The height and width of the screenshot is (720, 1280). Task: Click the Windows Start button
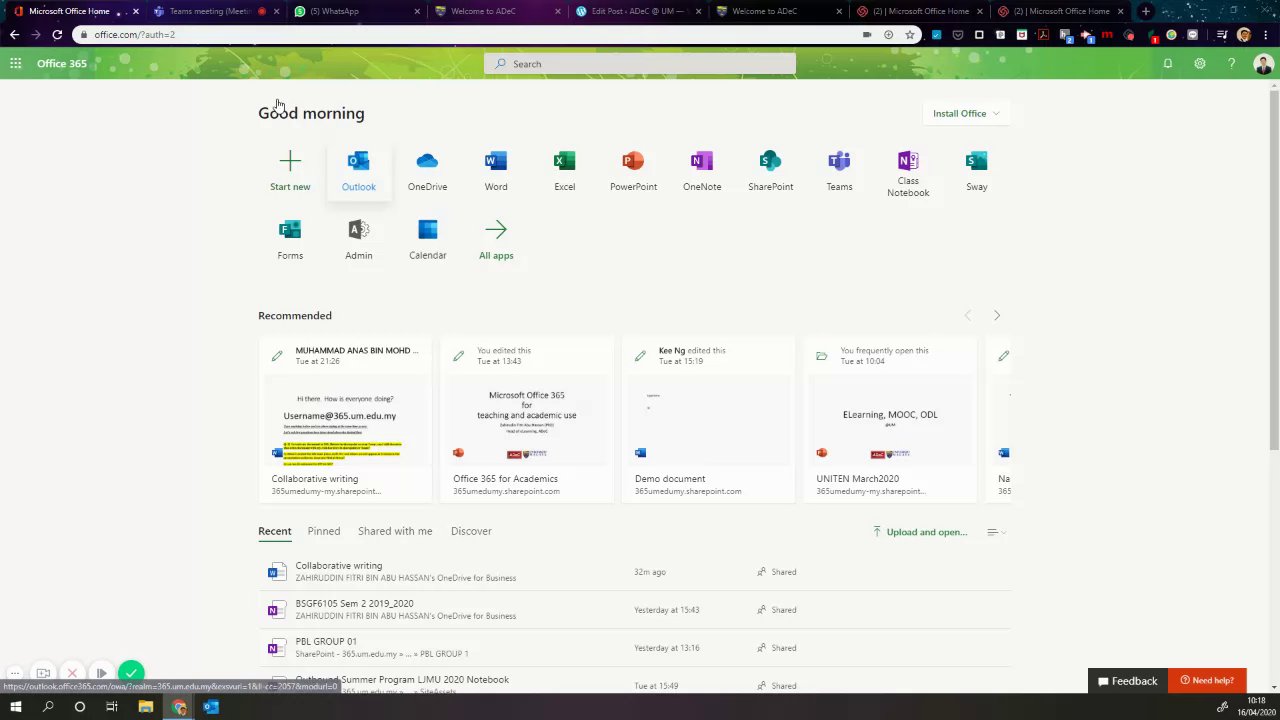pyautogui.click(x=16, y=707)
